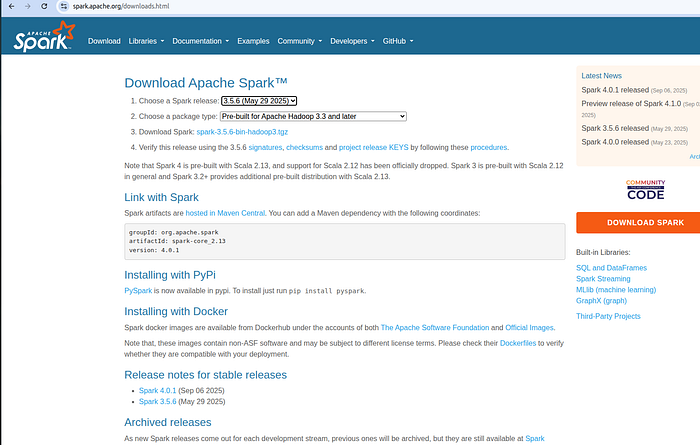
Task: Open the package type dropdown
Action: (x=313, y=116)
